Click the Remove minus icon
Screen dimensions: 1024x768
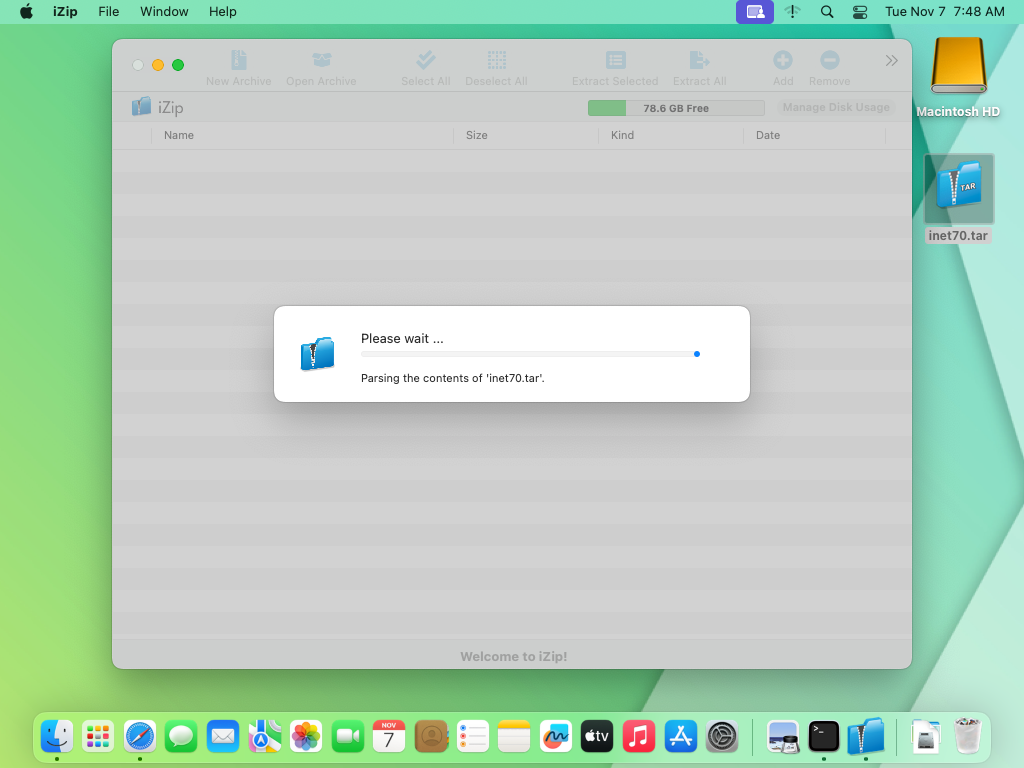(829, 60)
